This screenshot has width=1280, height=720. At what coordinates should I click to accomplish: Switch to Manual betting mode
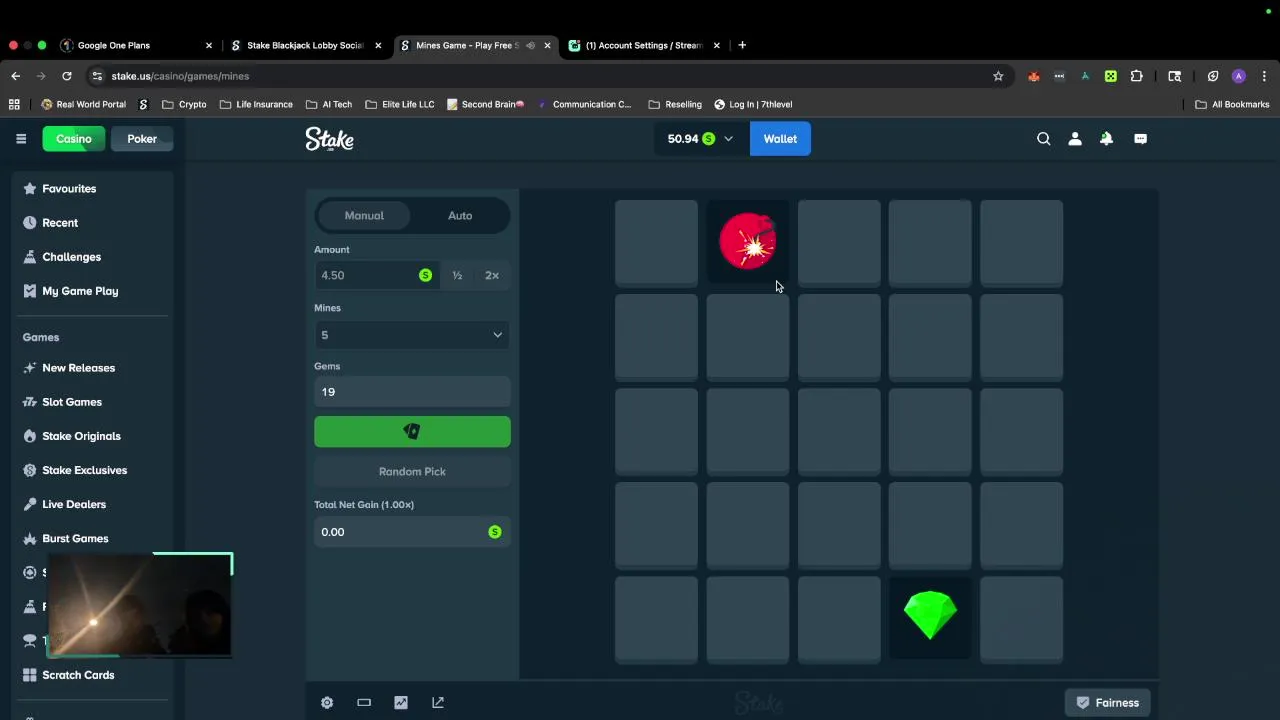[x=364, y=215]
